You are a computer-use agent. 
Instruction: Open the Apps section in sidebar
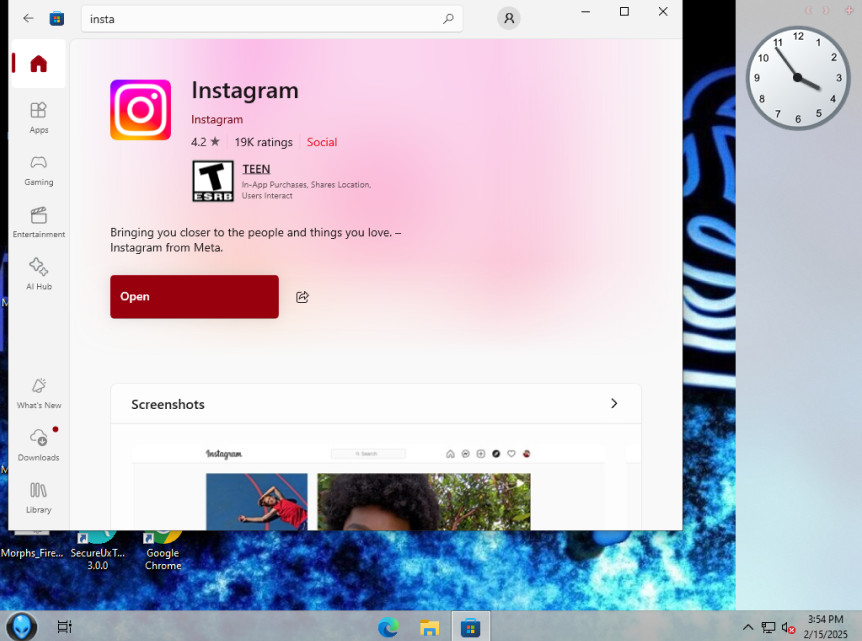38,118
